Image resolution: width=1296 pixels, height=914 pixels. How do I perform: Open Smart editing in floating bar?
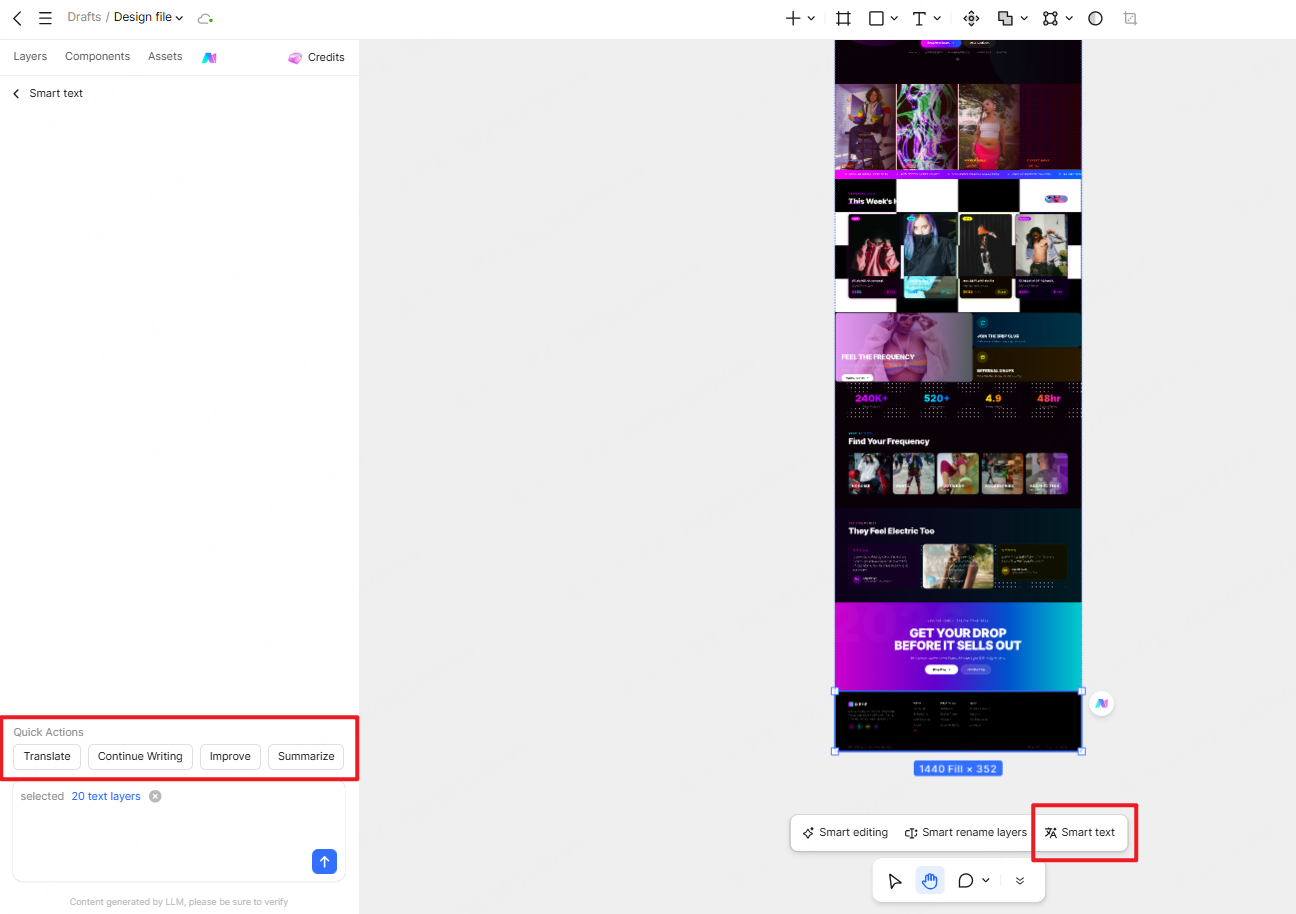pyautogui.click(x=845, y=833)
